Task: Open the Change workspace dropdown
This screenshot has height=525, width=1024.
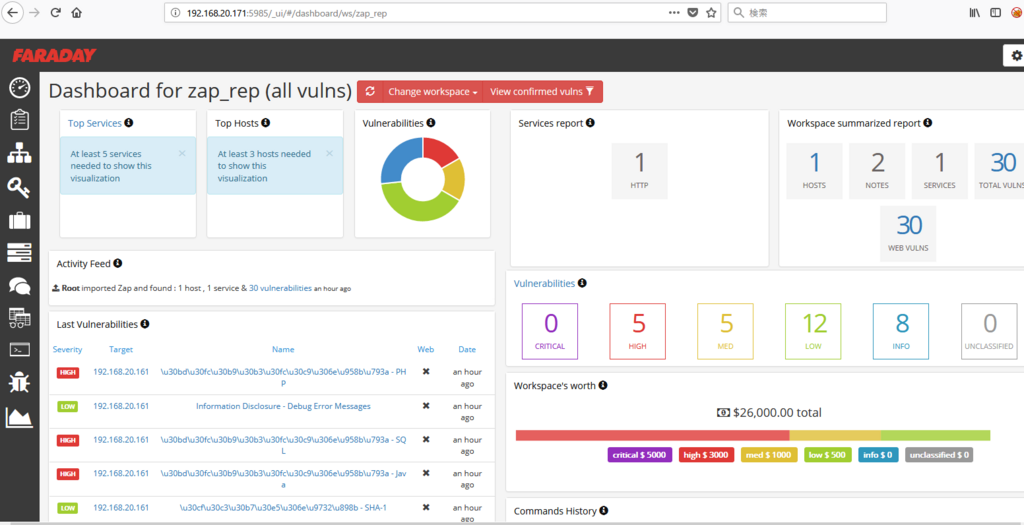Action: [x=432, y=91]
